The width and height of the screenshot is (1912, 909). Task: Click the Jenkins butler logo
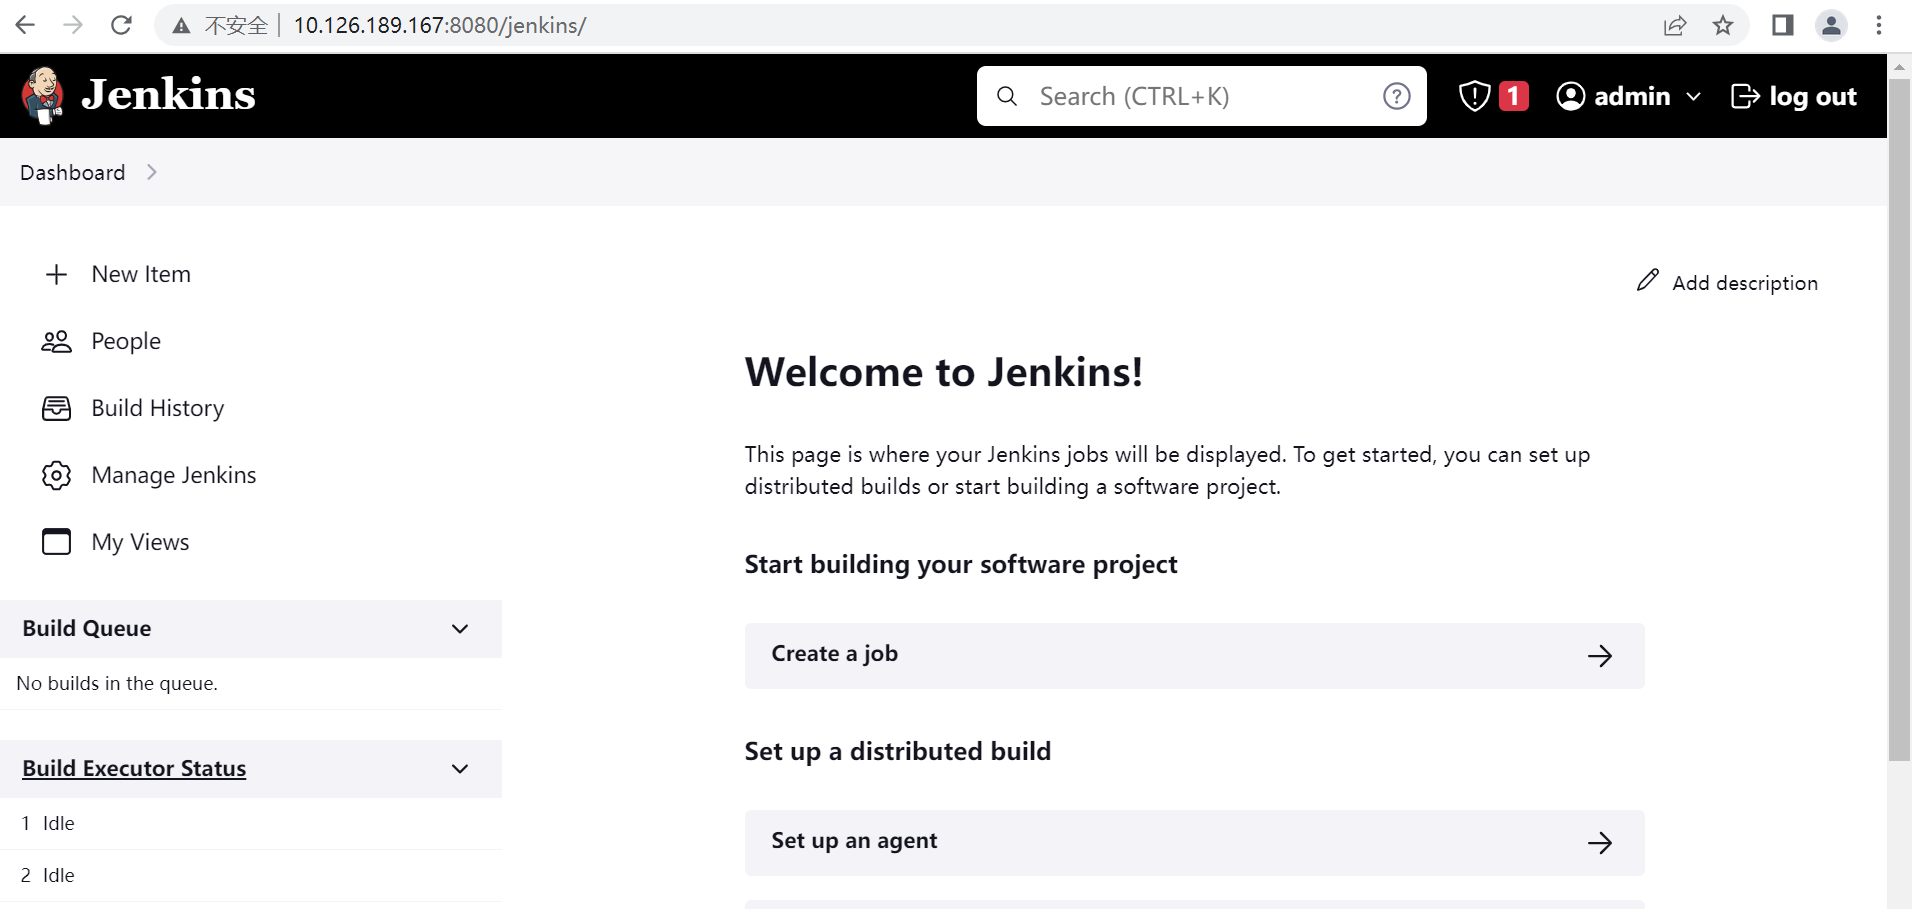pos(43,96)
